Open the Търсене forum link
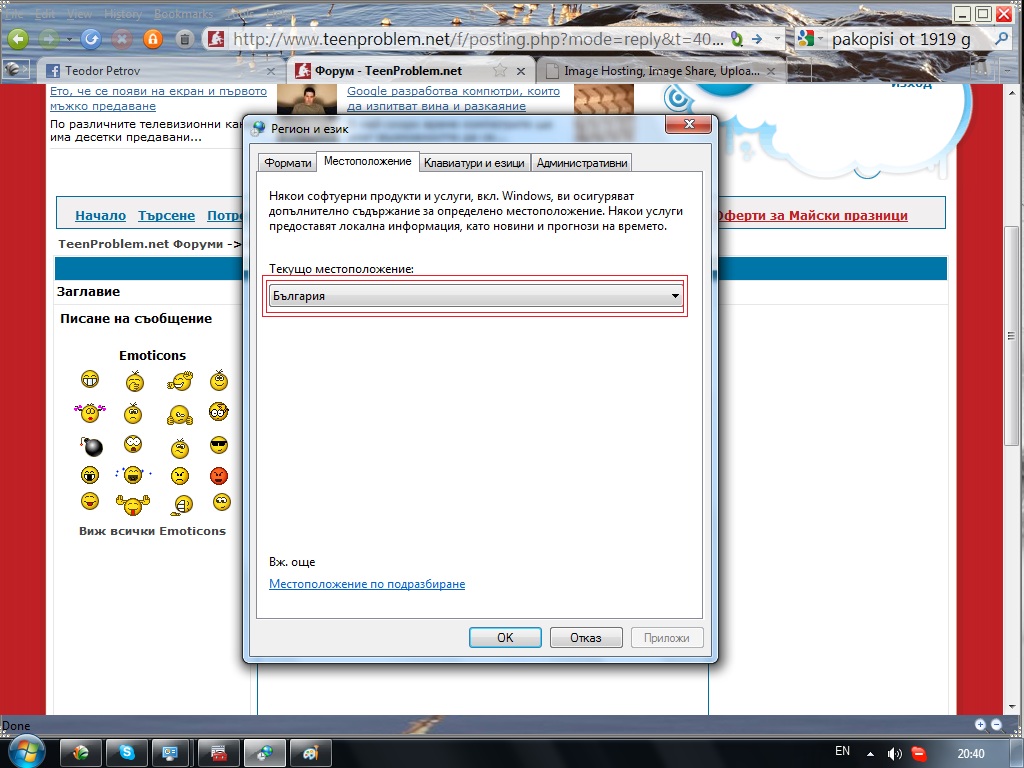1024x768 pixels. pyautogui.click(x=167, y=216)
